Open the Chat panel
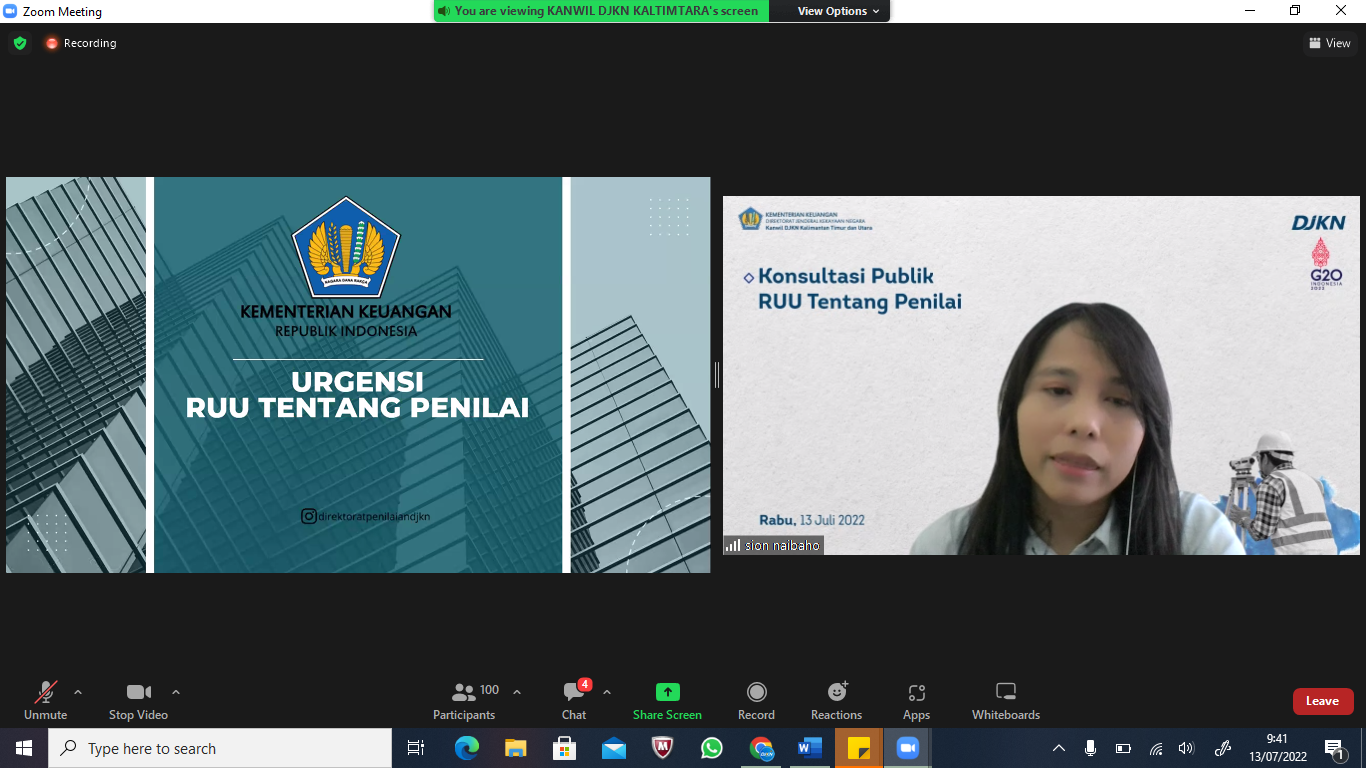This screenshot has height=768, width=1366. (574, 701)
